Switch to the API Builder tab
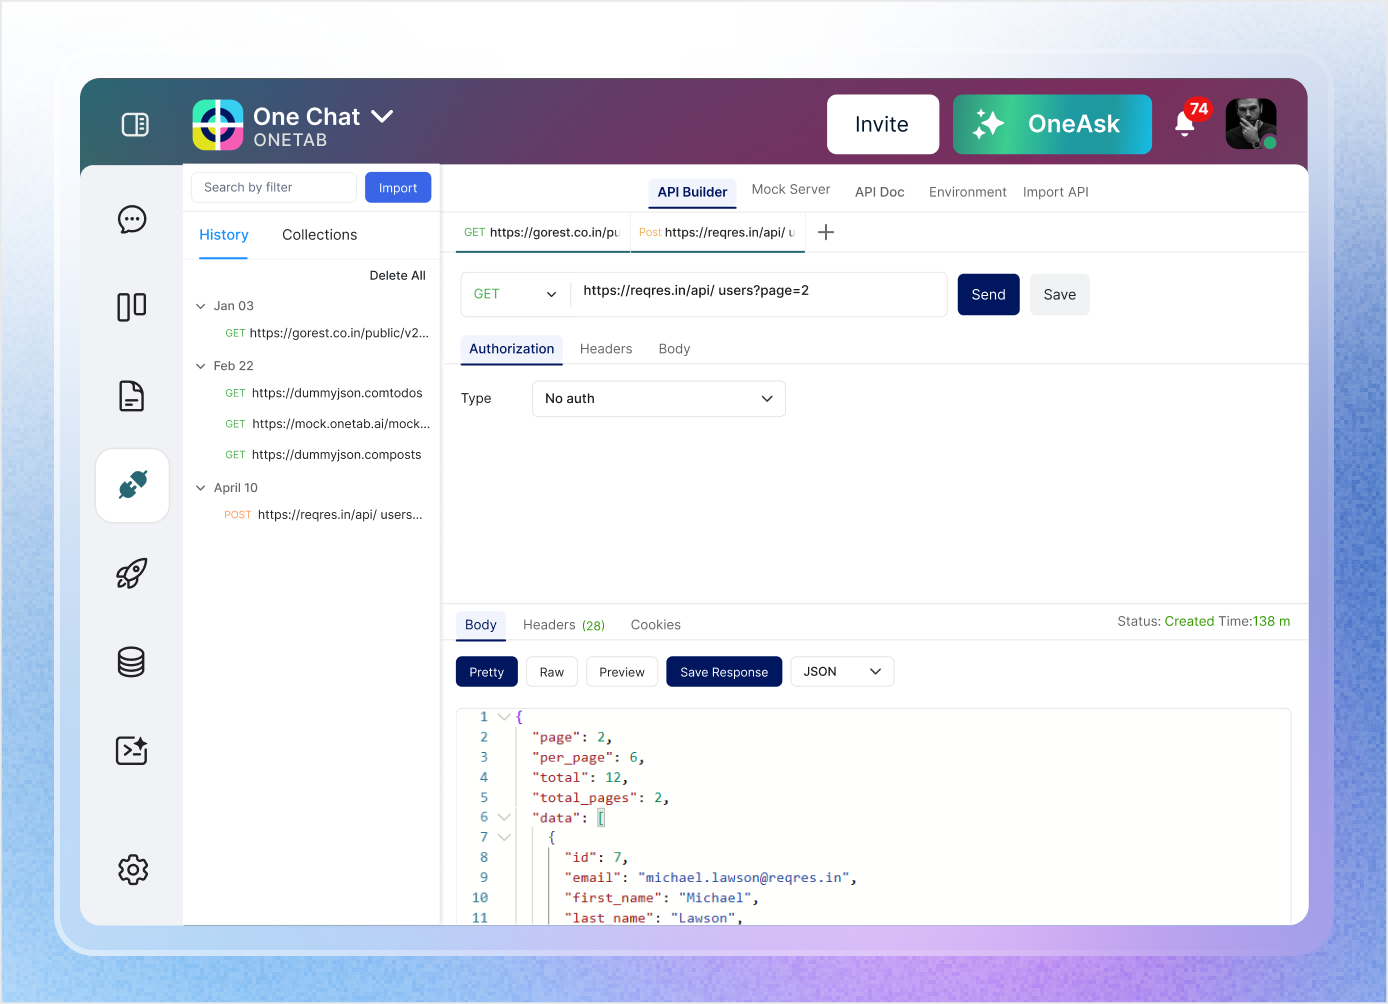Screen dimensions: 1388x1004 [x=692, y=192]
